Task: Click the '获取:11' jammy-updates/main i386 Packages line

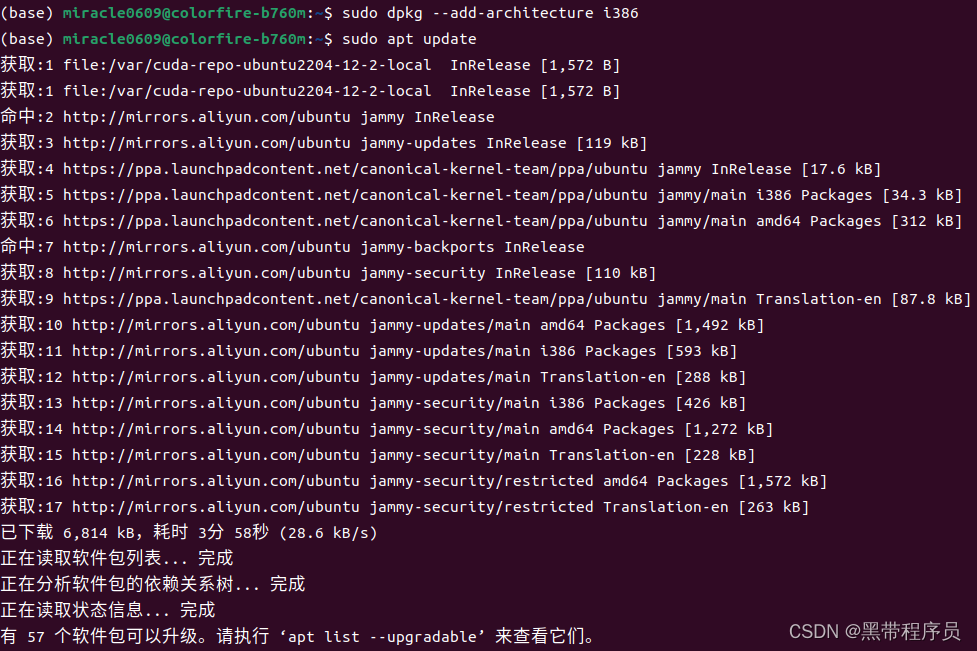Action: 369,351
